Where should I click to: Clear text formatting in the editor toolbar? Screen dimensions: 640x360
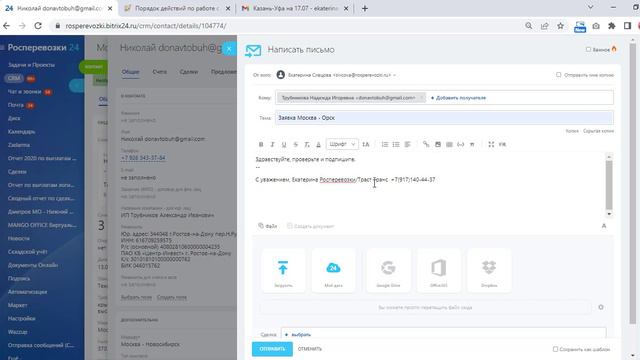[307, 144]
